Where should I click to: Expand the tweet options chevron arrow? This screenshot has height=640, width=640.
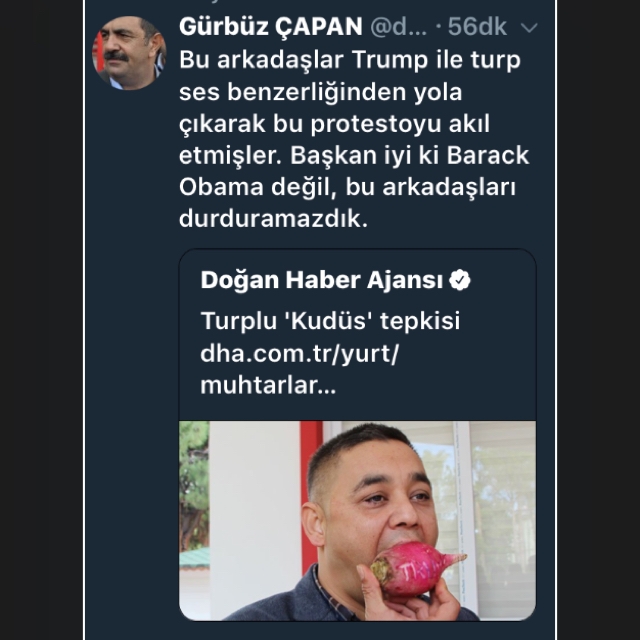tap(529, 28)
